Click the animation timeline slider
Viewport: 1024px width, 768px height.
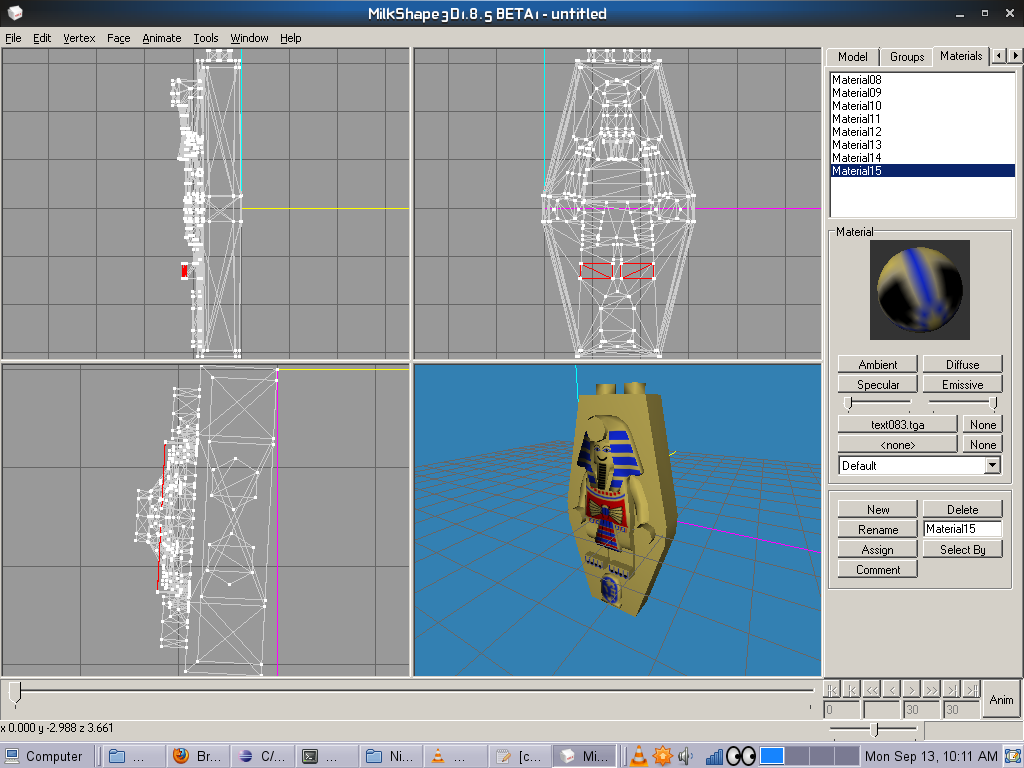(x=14, y=690)
